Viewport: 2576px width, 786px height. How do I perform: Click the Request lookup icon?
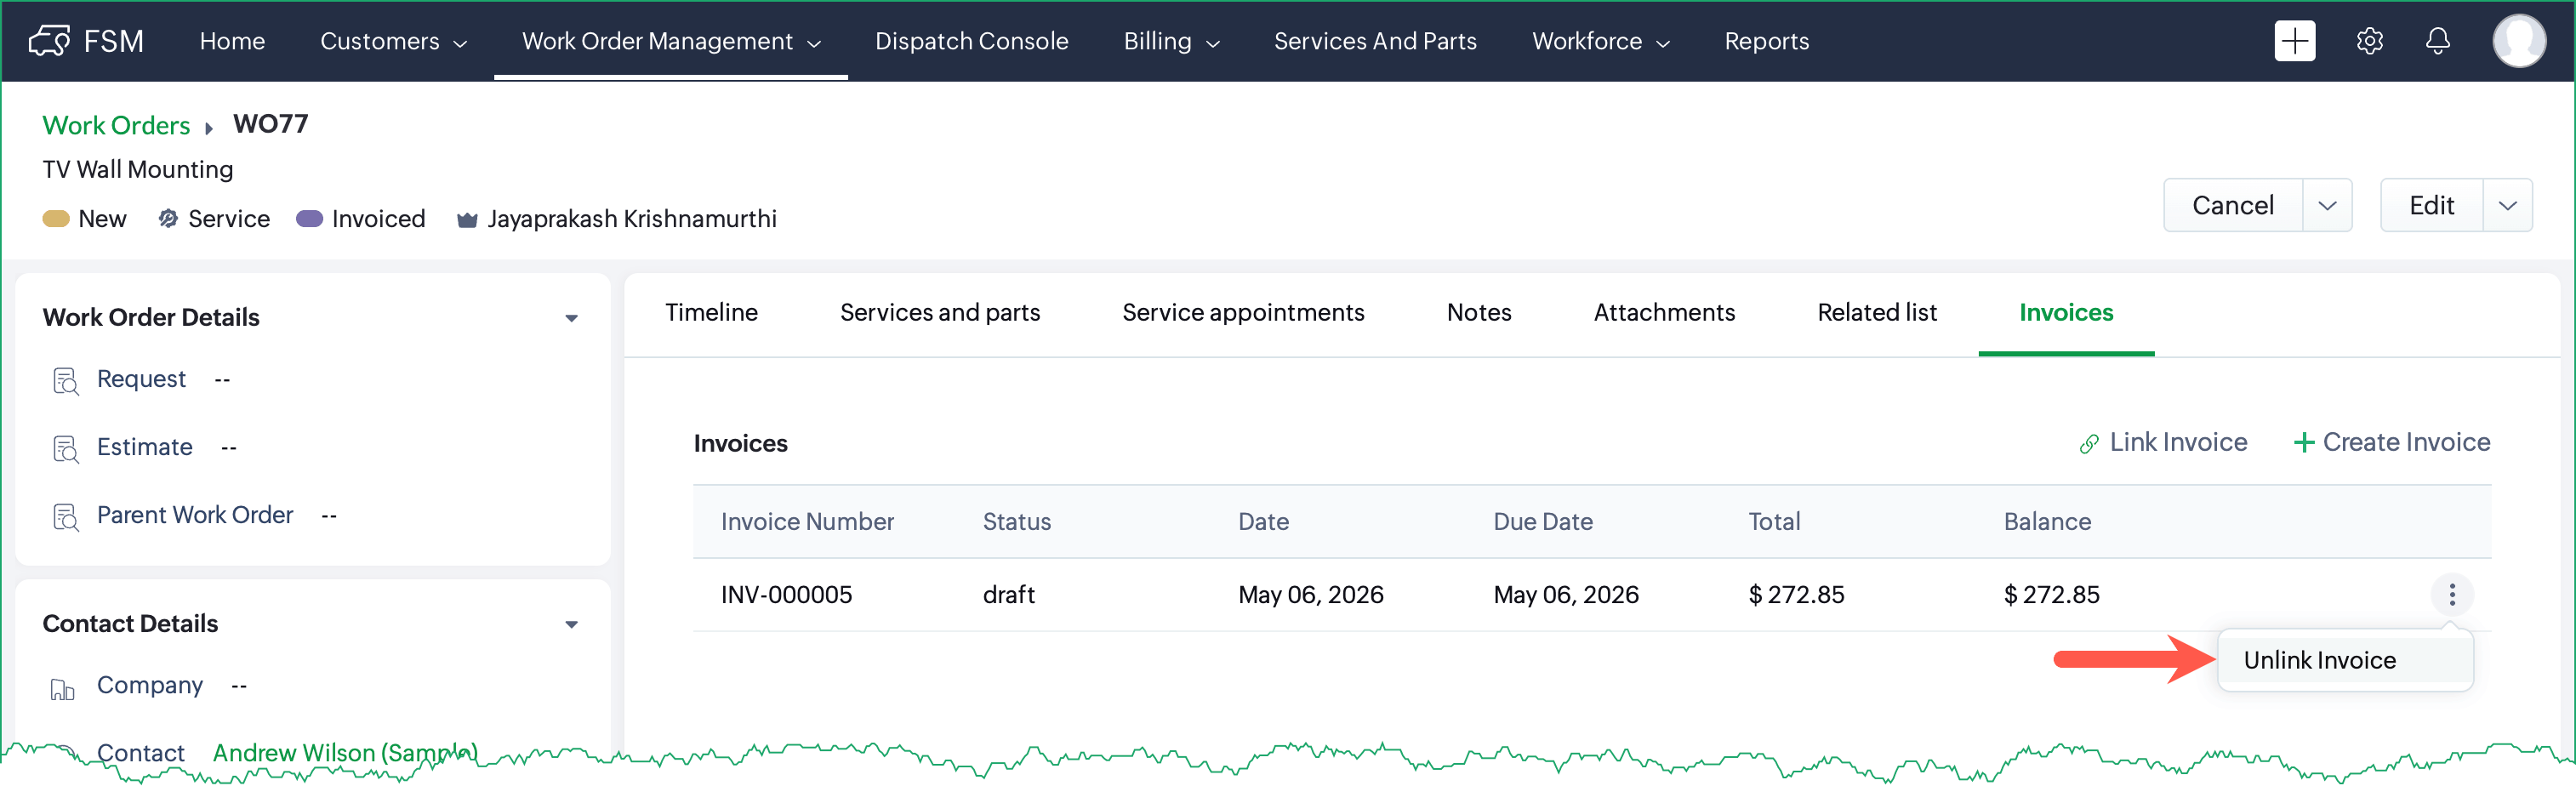pyautogui.click(x=65, y=381)
